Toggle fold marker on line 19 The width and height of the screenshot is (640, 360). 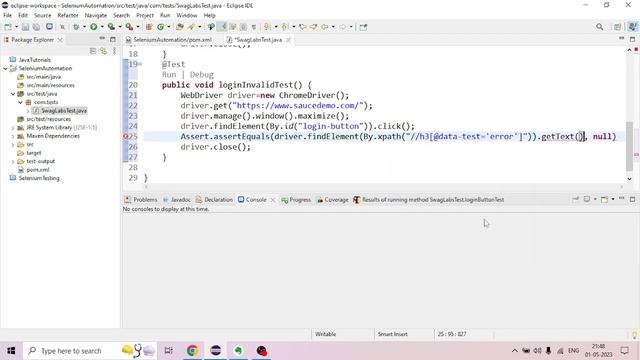pyautogui.click(x=140, y=64)
